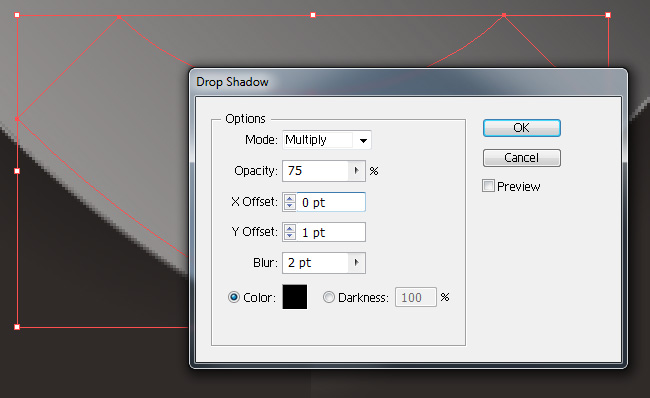Click the Blur value field
Viewport: 650px width, 398px height.
315,263
